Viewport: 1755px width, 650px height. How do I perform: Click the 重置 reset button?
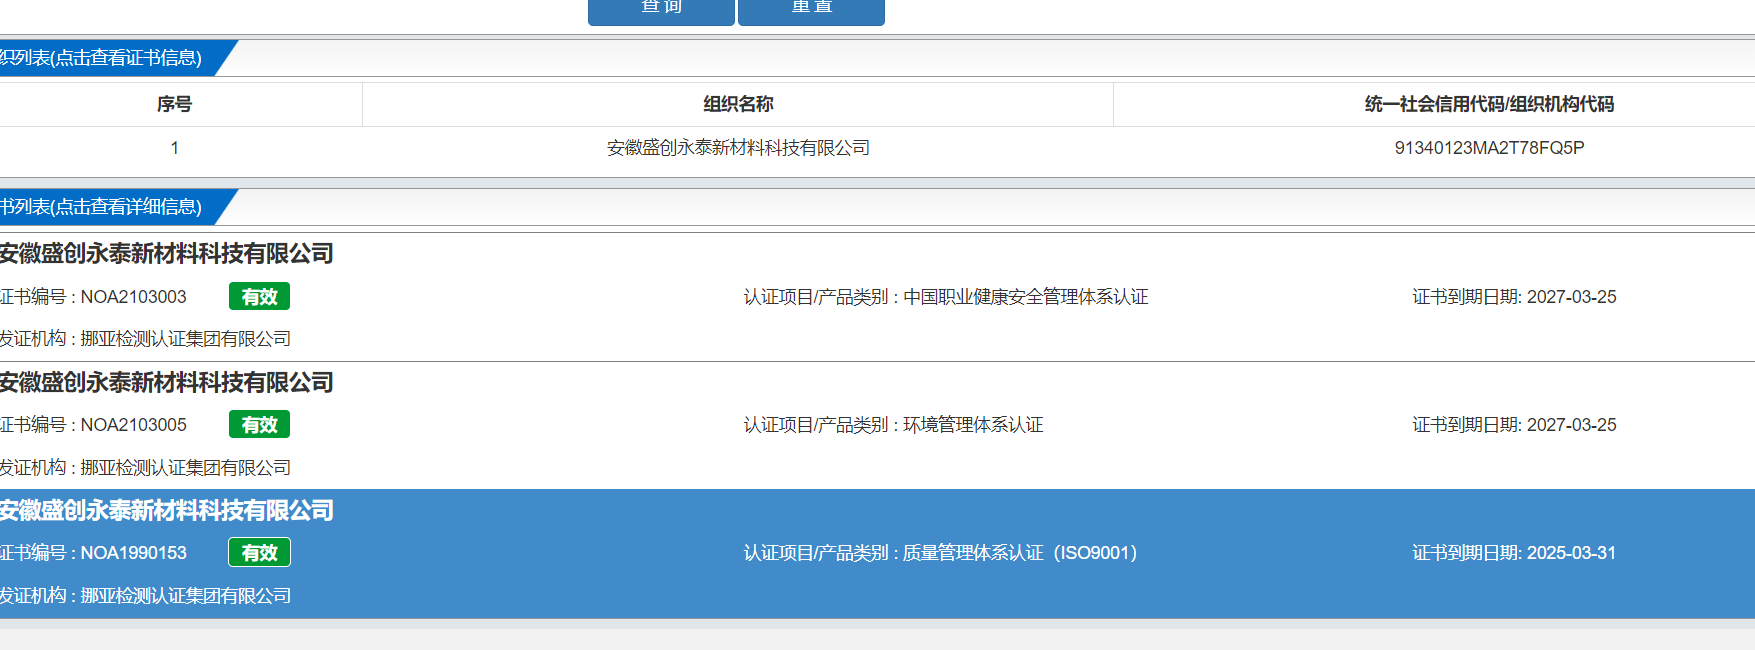click(x=811, y=10)
